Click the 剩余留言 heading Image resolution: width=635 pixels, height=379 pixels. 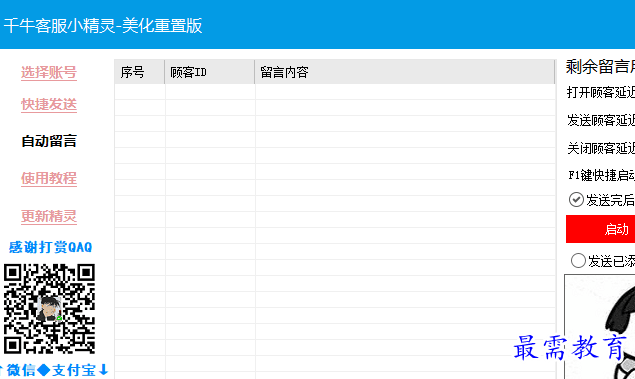[x=600, y=66]
